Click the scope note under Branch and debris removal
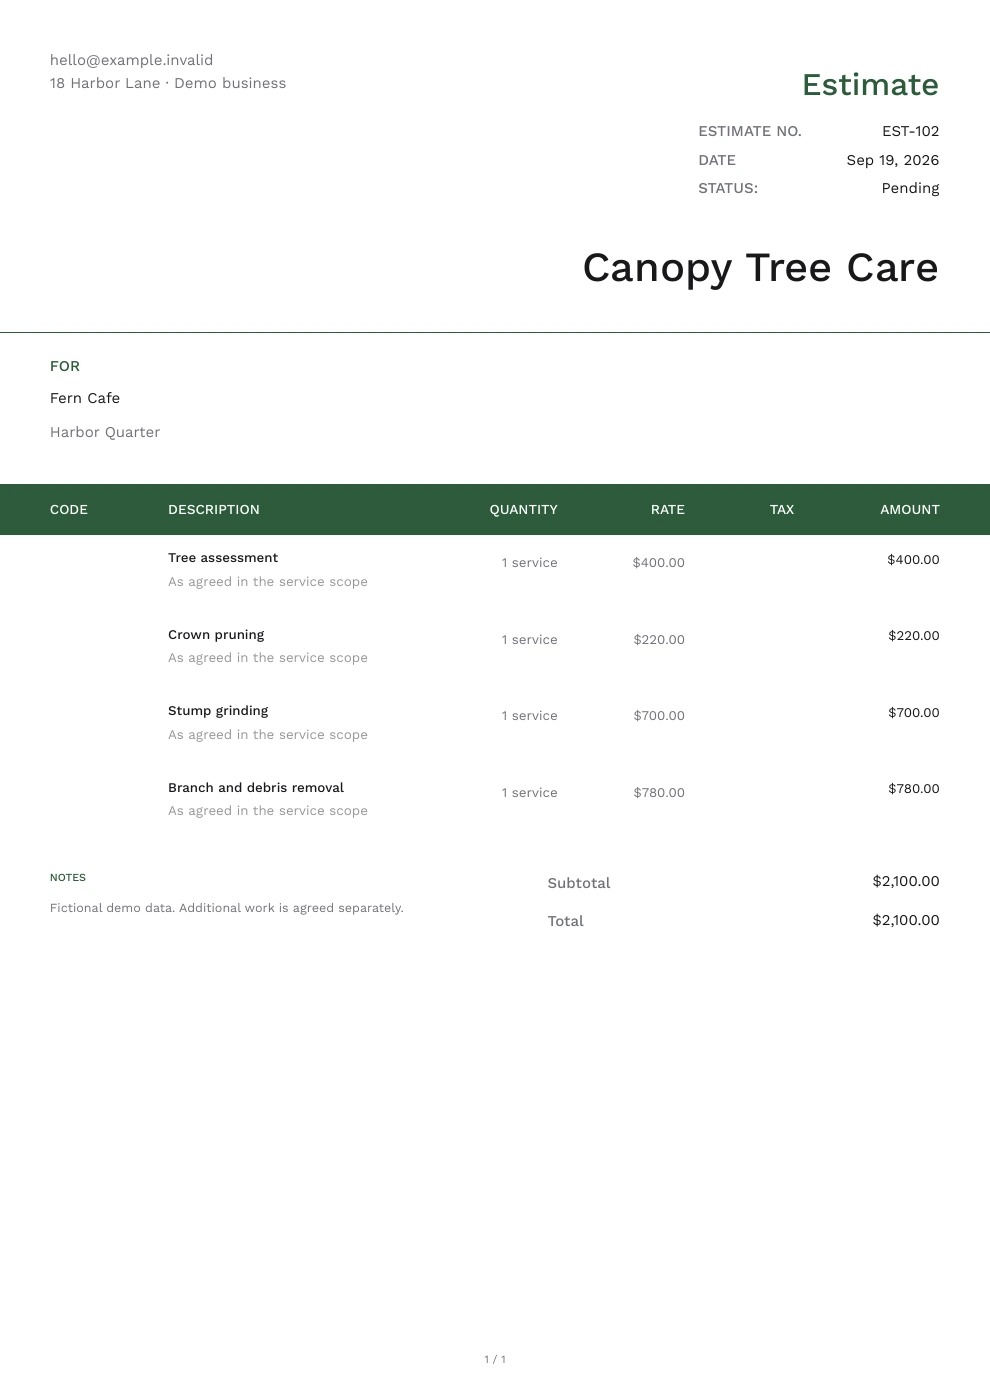990x1400 pixels. click(x=268, y=811)
